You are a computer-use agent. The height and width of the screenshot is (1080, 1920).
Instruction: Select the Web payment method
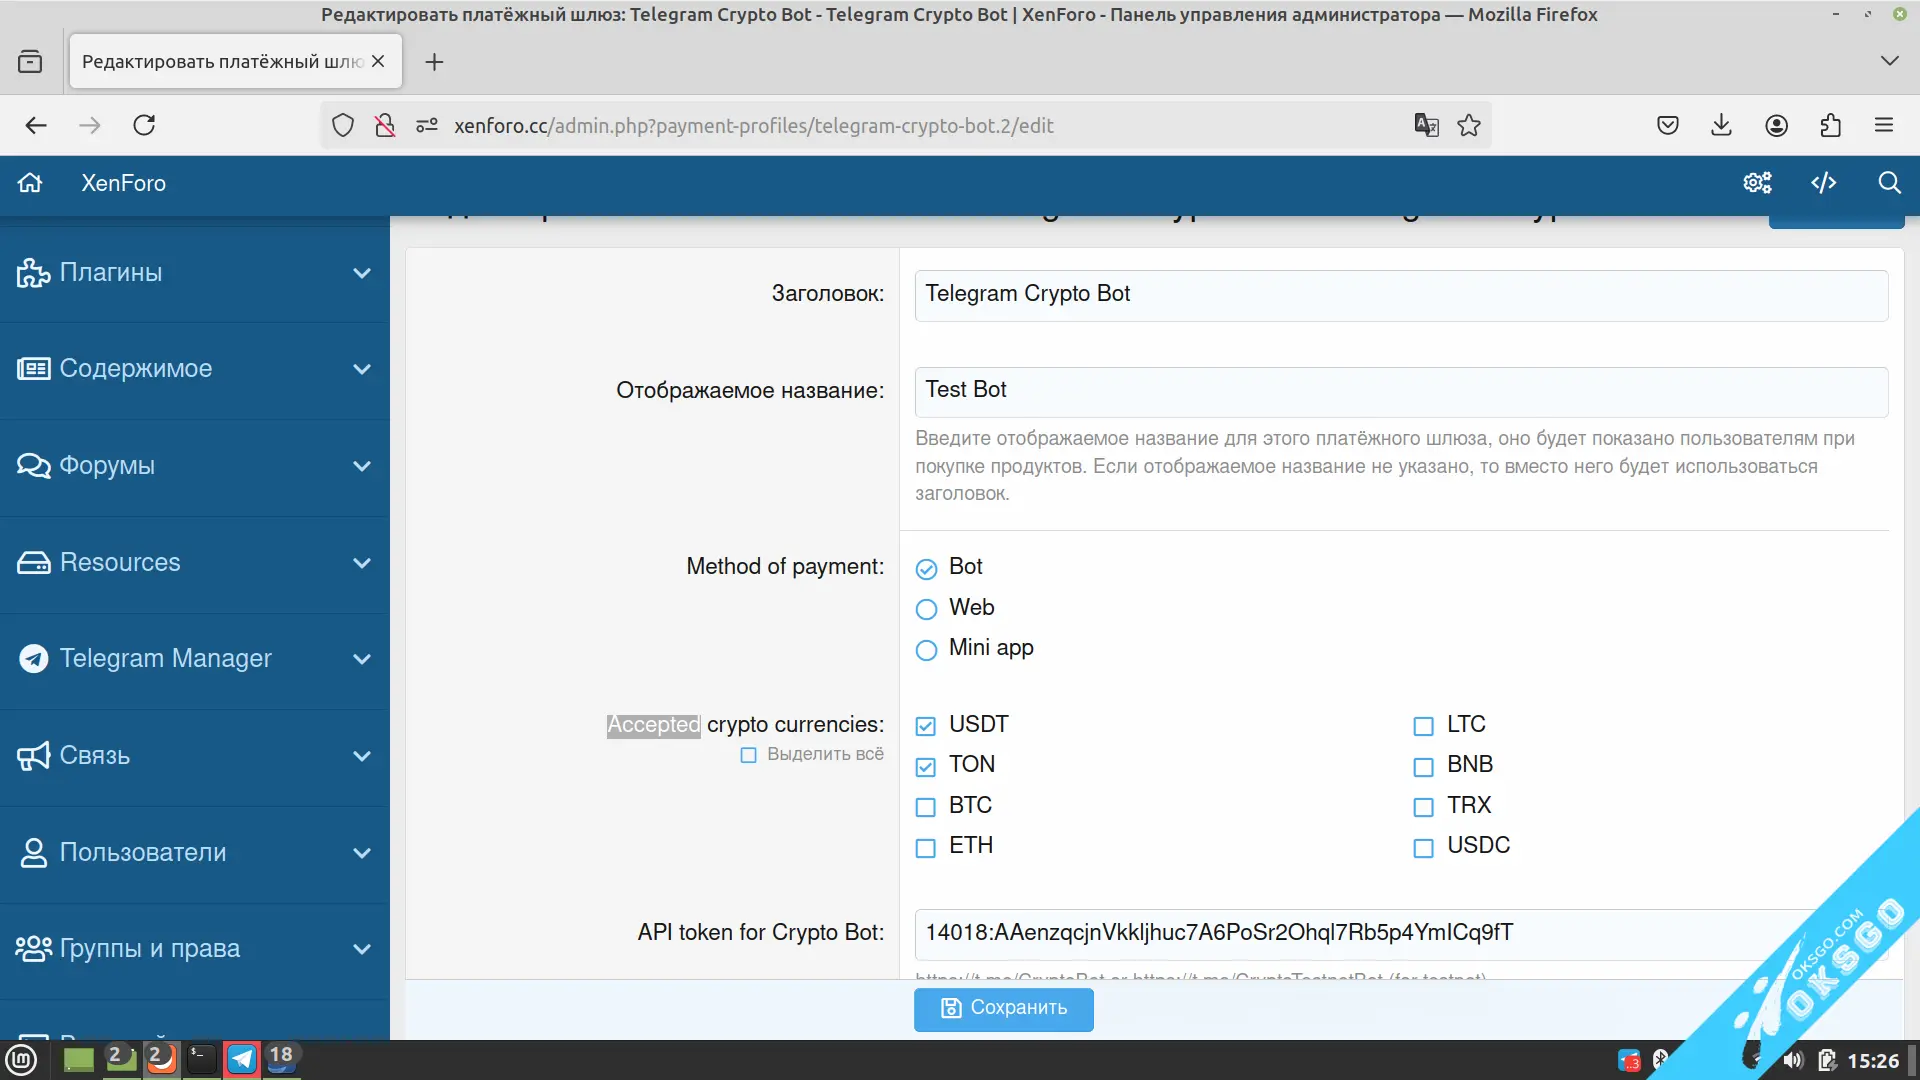point(926,609)
